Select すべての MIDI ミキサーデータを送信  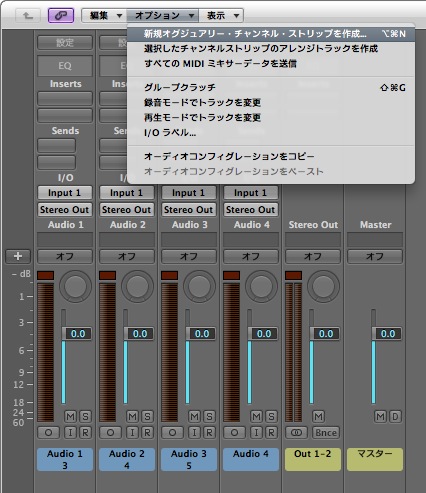point(271,64)
